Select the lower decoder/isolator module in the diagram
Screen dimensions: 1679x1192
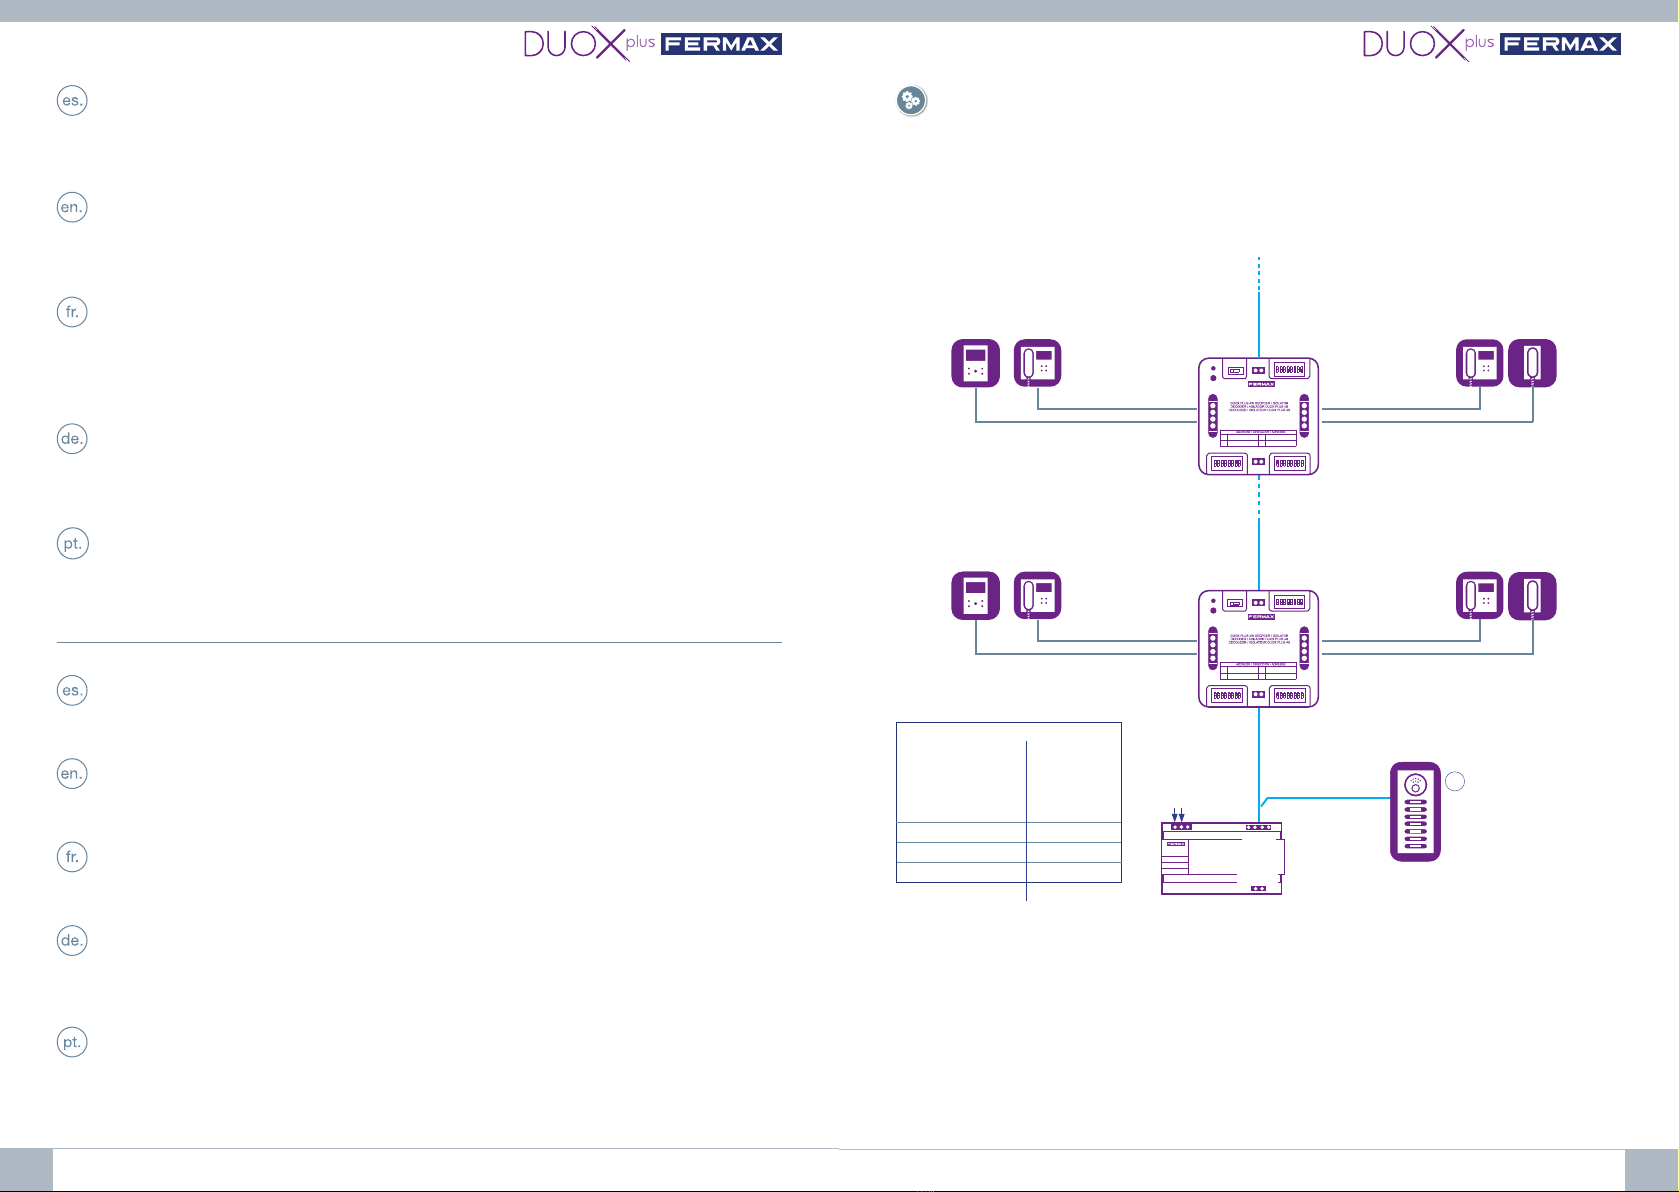(1258, 649)
